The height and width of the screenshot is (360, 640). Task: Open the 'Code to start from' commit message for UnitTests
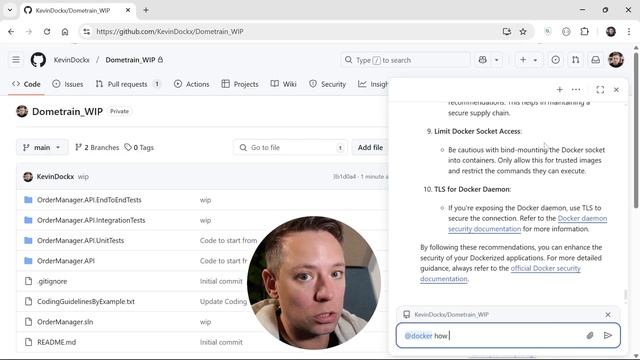point(229,240)
